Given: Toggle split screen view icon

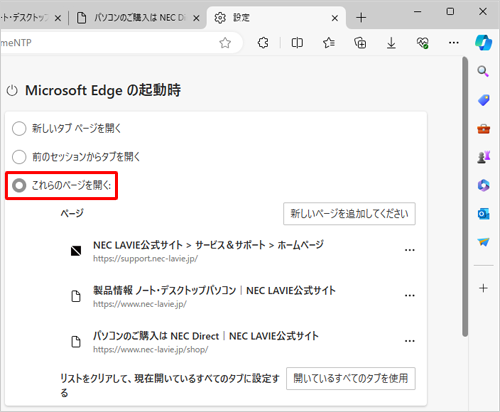Looking at the screenshot, I should (297, 43).
